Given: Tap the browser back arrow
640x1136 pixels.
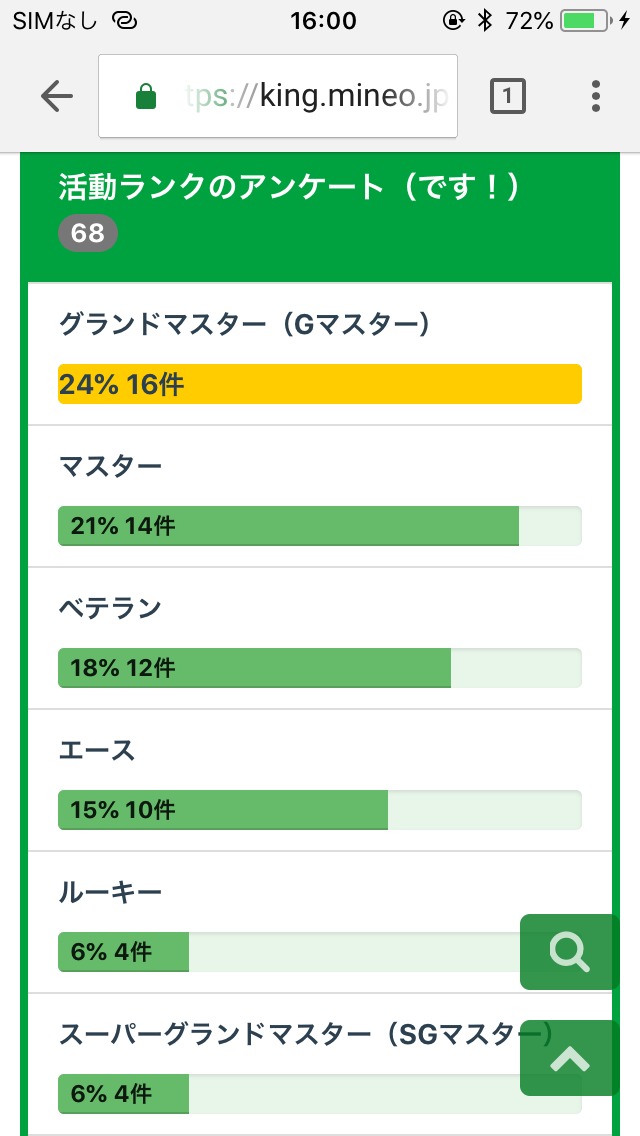Looking at the screenshot, I should (57, 96).
